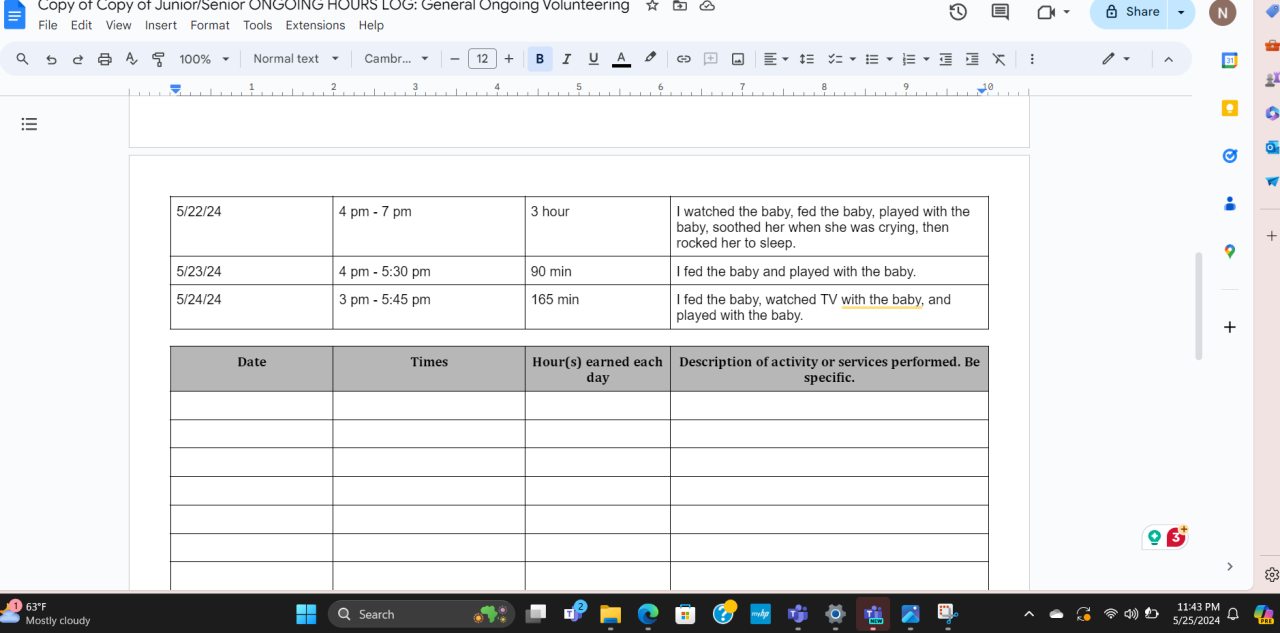Open the checklist options dropdown arrow
The height and width of the screenshot is (633, 1280).
(x=853, y=59)
